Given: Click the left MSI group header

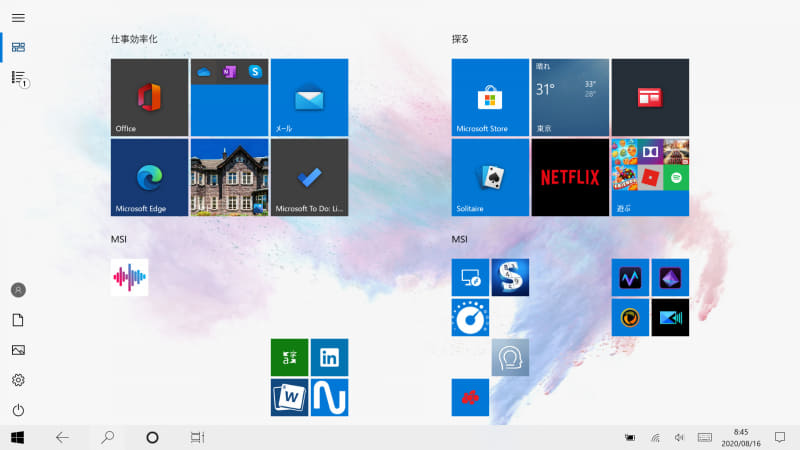Looking at the screenshot, I should (119, 239).
